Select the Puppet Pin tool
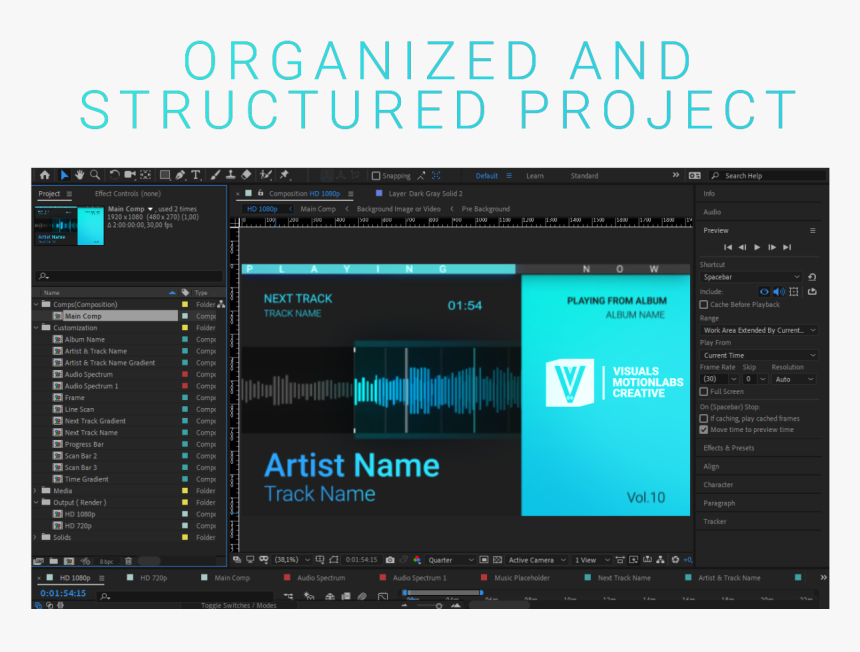 [285, 175]
